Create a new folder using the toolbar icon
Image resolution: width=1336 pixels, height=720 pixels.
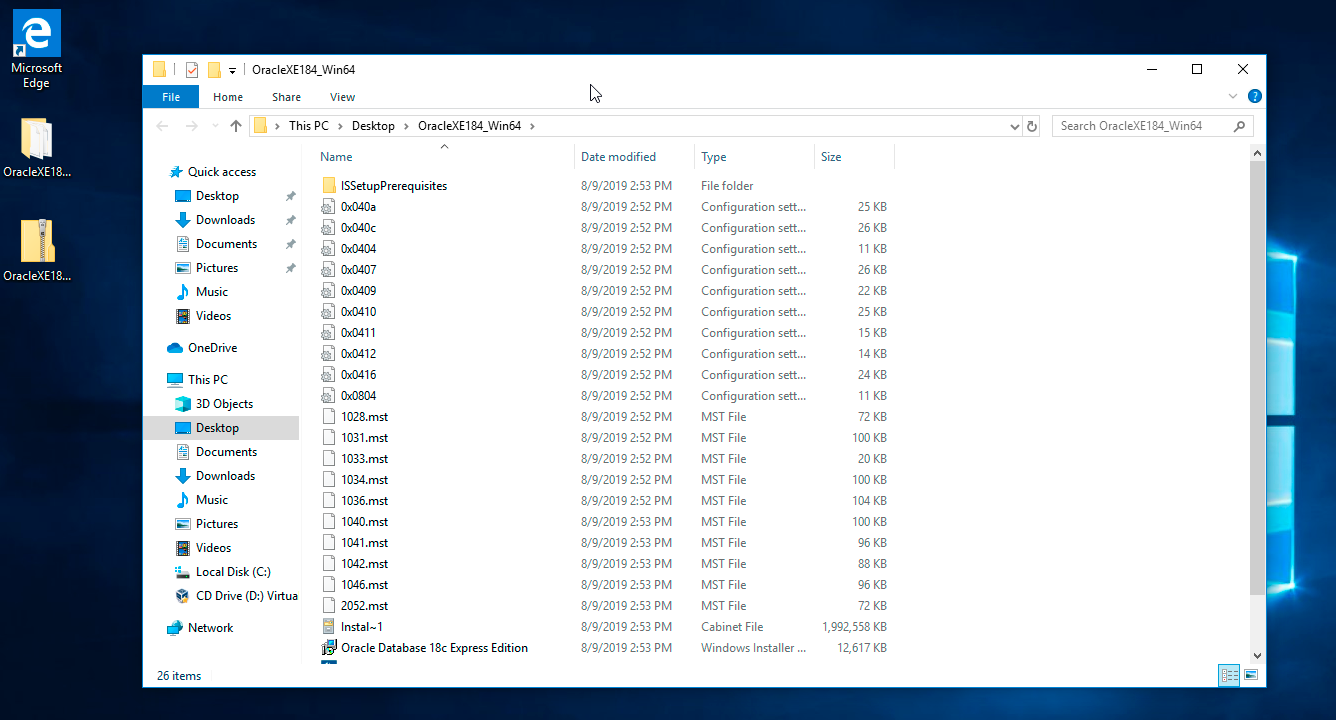point(214,69)
